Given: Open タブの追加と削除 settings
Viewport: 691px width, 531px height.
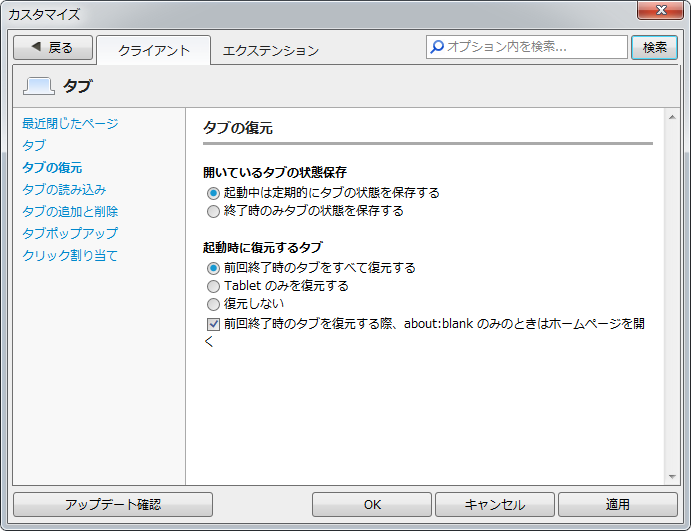Looking at the screenshot, I should [70, 212].
